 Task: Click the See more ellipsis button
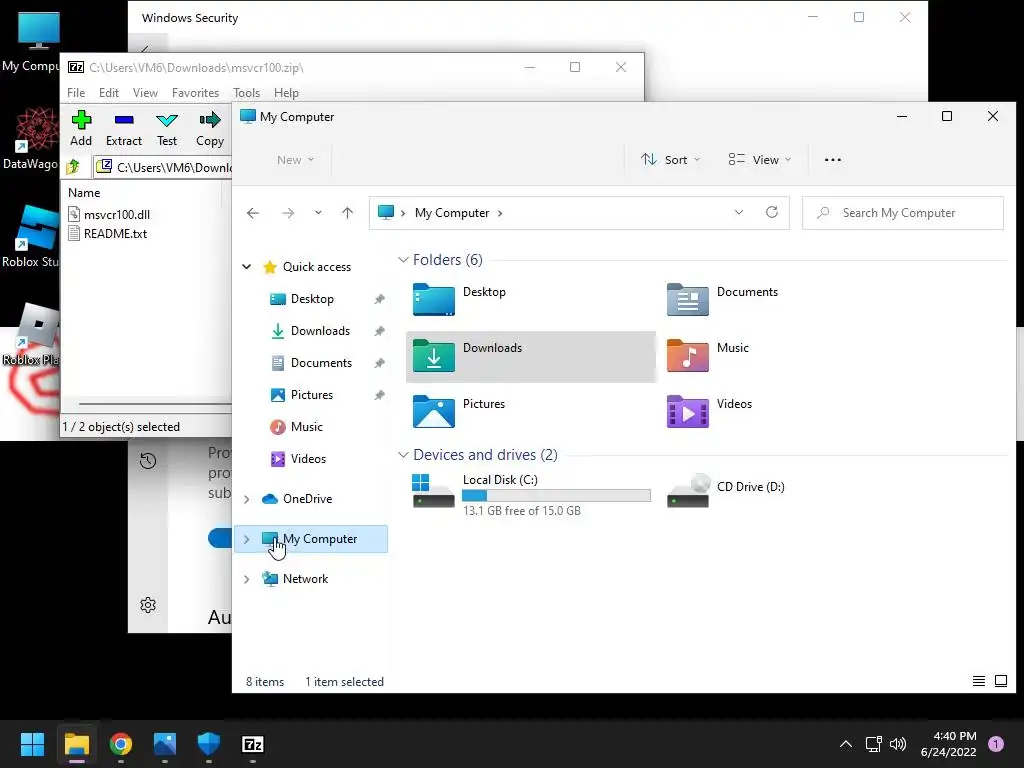coord(833,159)
